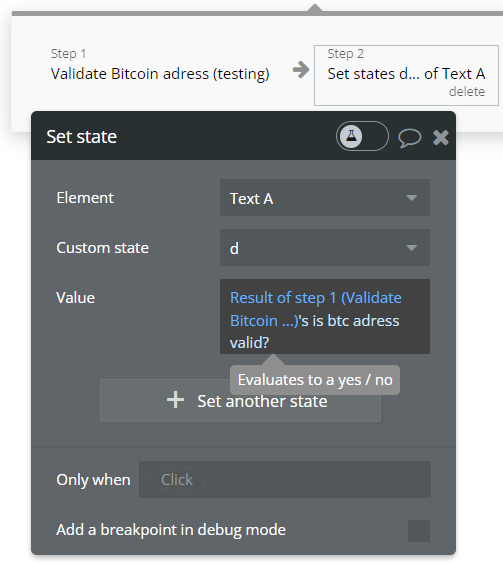Select Step 2 Set states action box
Image resolution: width=503 pixels, height=563 pixels.
coord(406,75)
